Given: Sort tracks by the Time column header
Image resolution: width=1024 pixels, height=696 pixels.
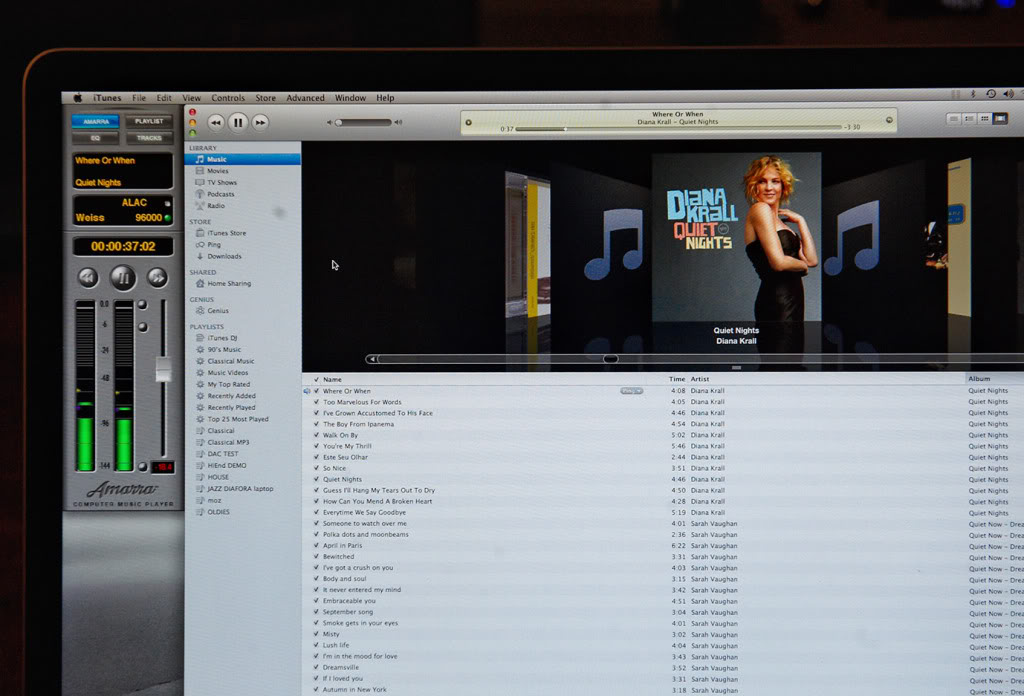Looking at the screenshot, I should [x=677, y=379].
